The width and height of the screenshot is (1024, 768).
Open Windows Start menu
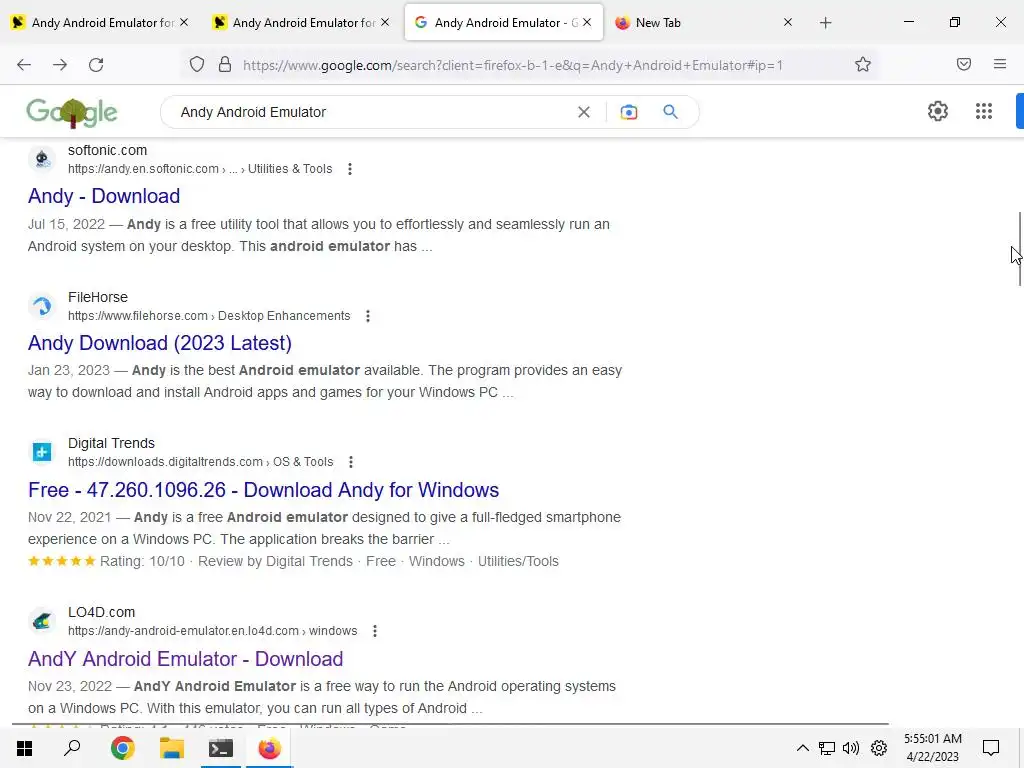click(24, 748)
